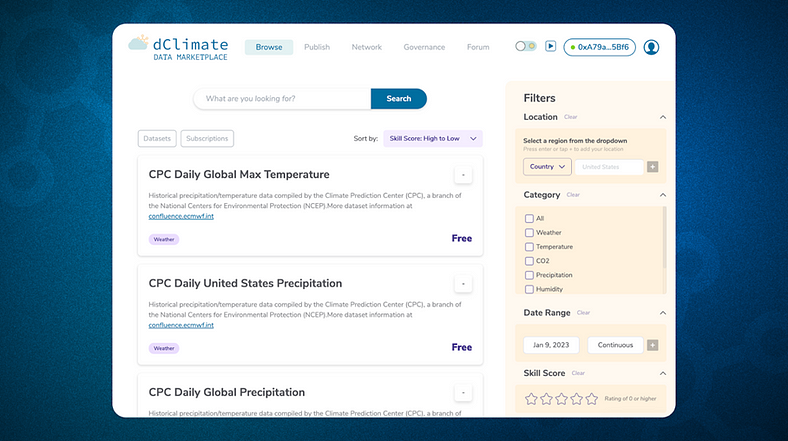Go to the Browse tab
The width and height of the screenshot is (788, 441).
(269, 47)
